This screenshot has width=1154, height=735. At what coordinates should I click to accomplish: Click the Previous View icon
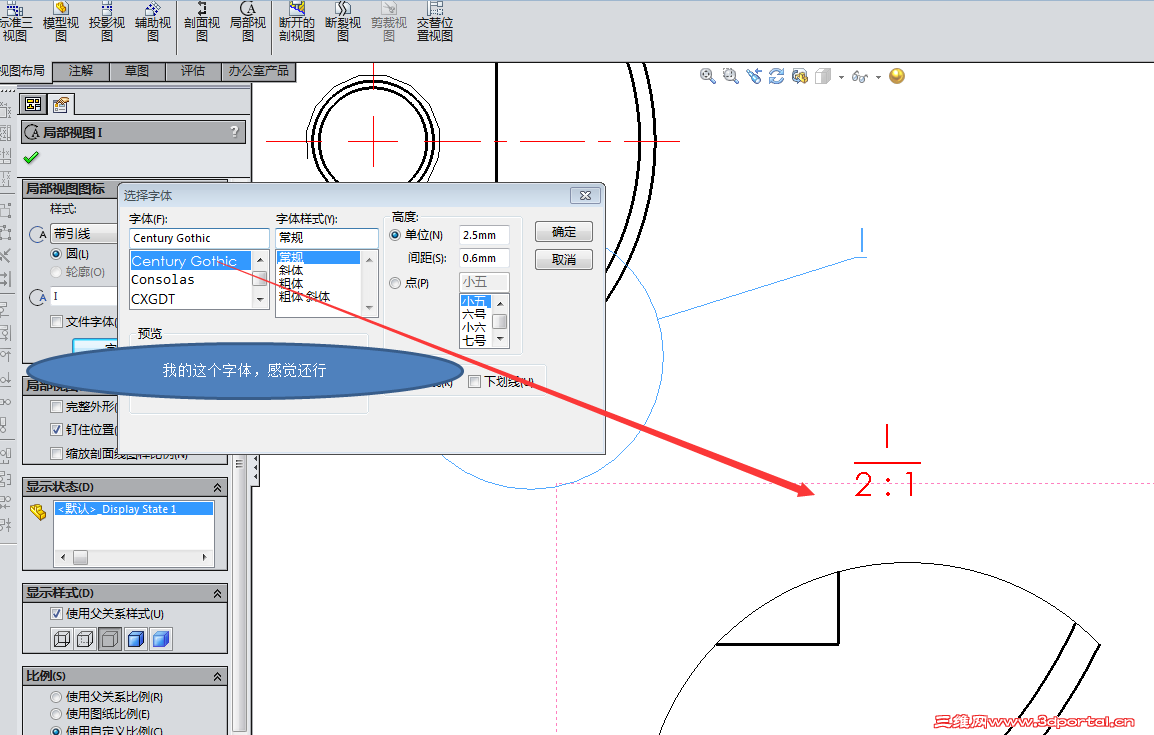(754, 76)
